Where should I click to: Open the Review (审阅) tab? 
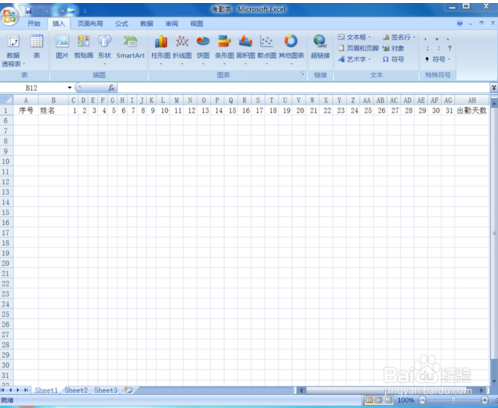(172, 23)
